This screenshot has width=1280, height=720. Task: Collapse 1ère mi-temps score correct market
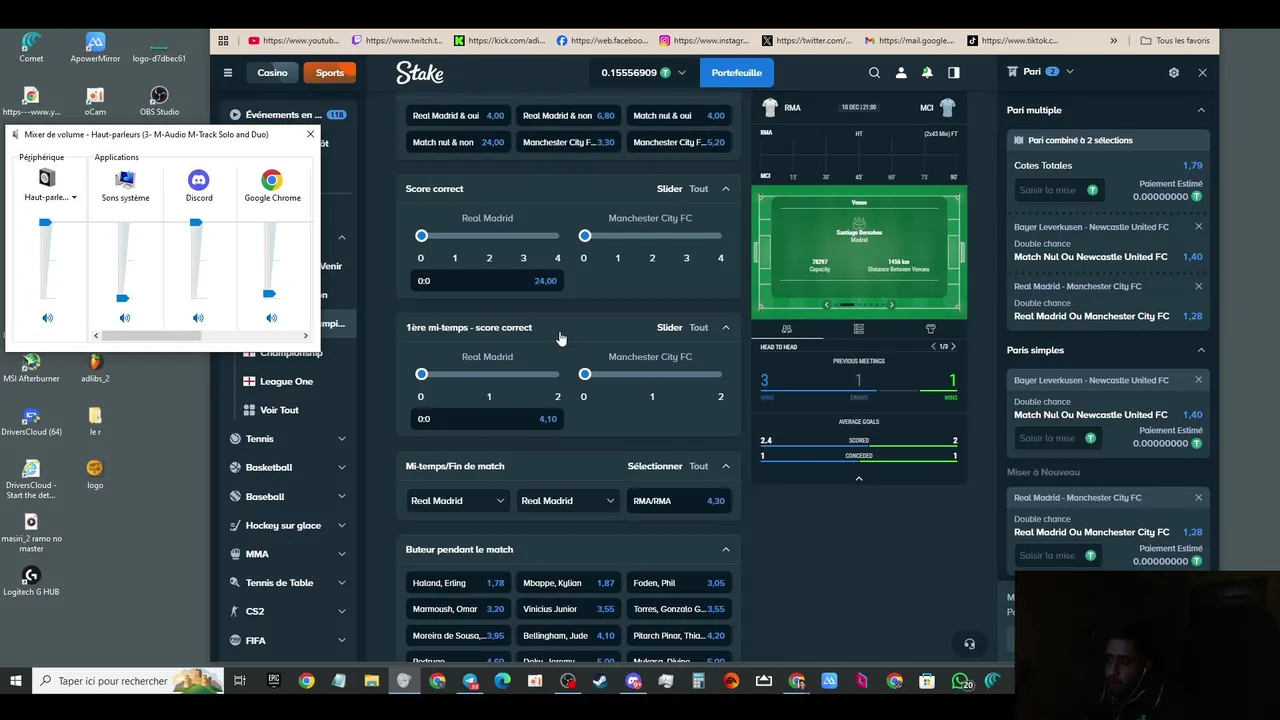(726, 327)
